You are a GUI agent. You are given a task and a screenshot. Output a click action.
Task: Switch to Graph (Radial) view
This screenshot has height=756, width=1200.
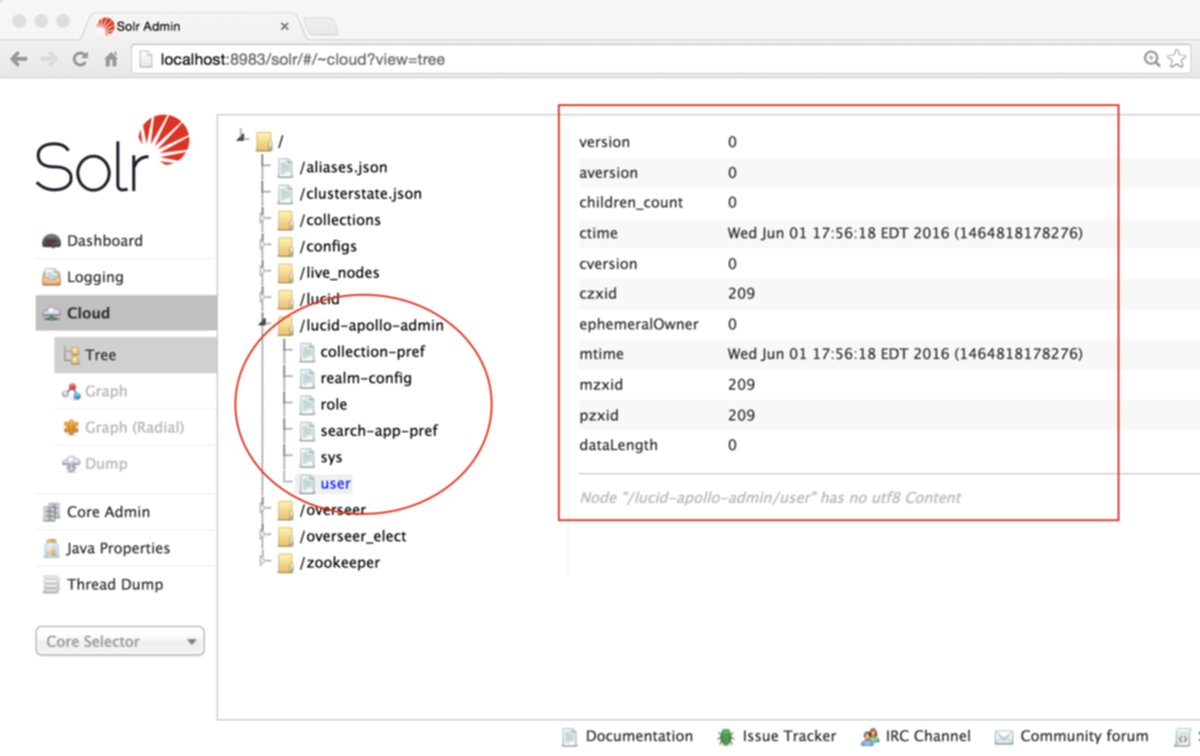click(x=135, y=427)
